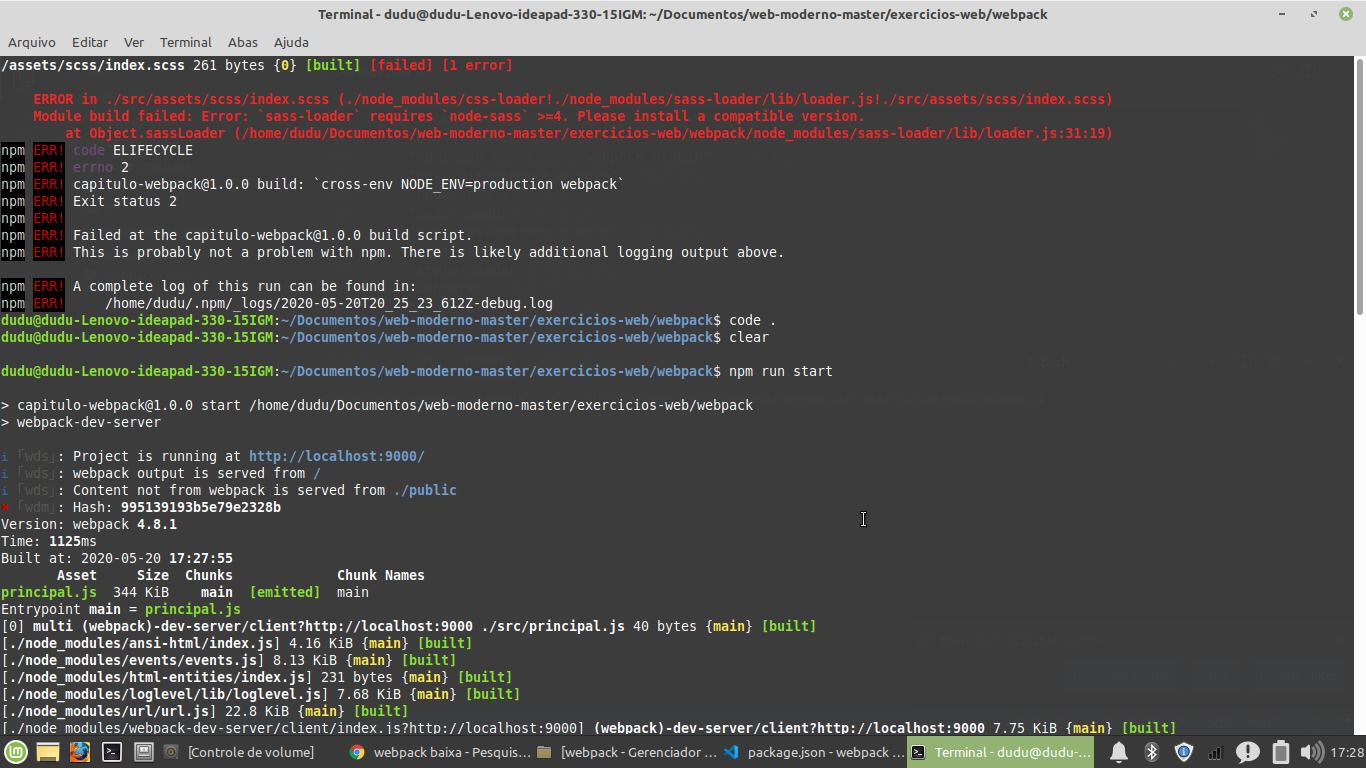This screenshot has height=768, width=1366.
Task: Open the Editar menu
Action: [90, 42]
